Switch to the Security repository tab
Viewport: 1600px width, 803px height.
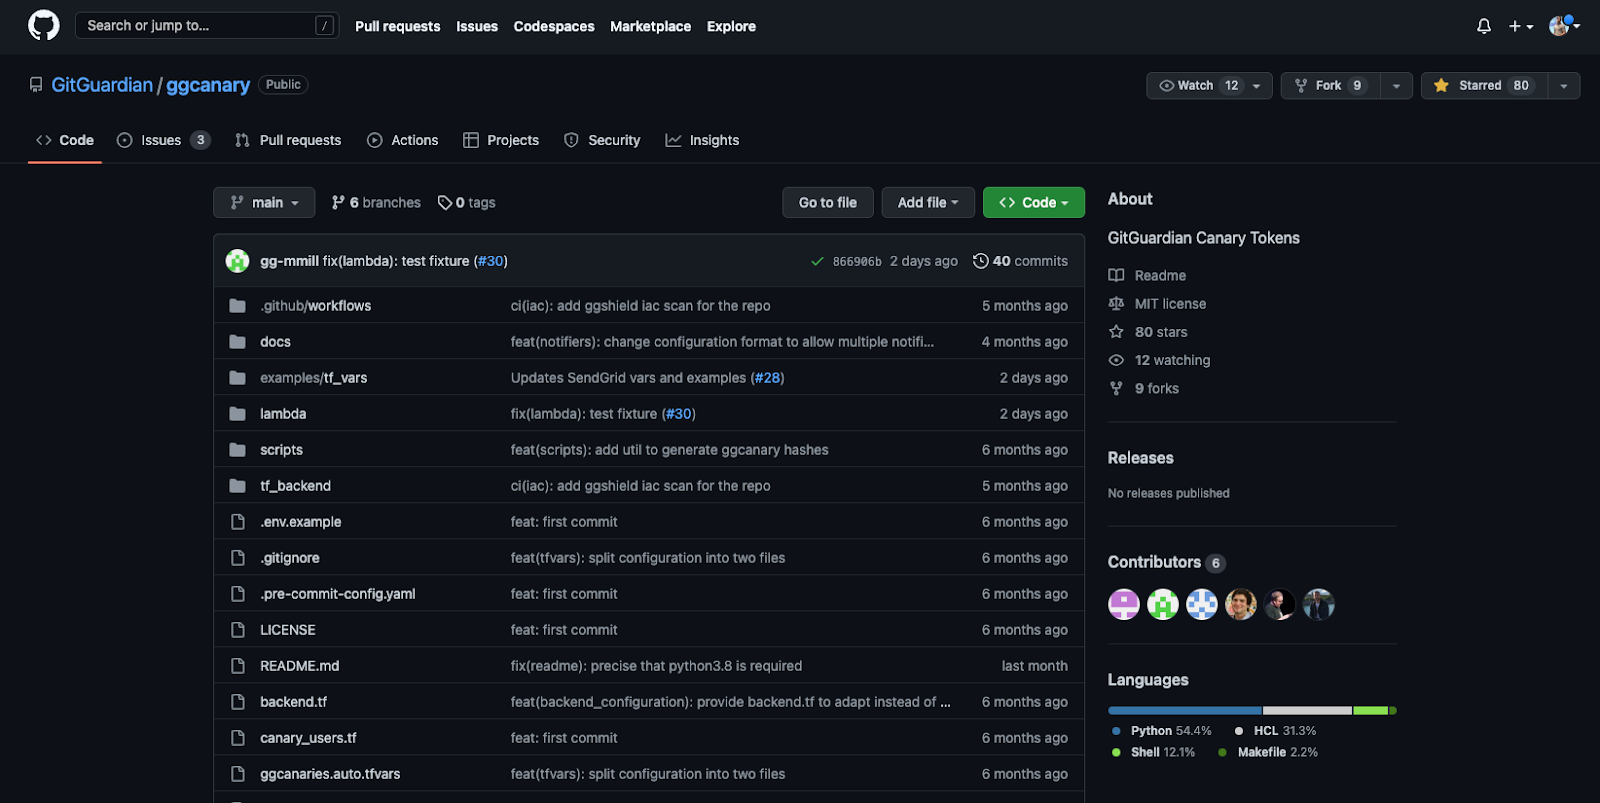(x=602, y=141)
